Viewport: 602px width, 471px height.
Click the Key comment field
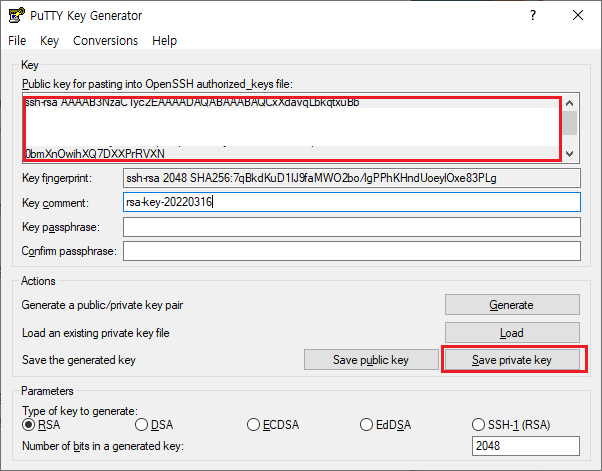point(352,202)
